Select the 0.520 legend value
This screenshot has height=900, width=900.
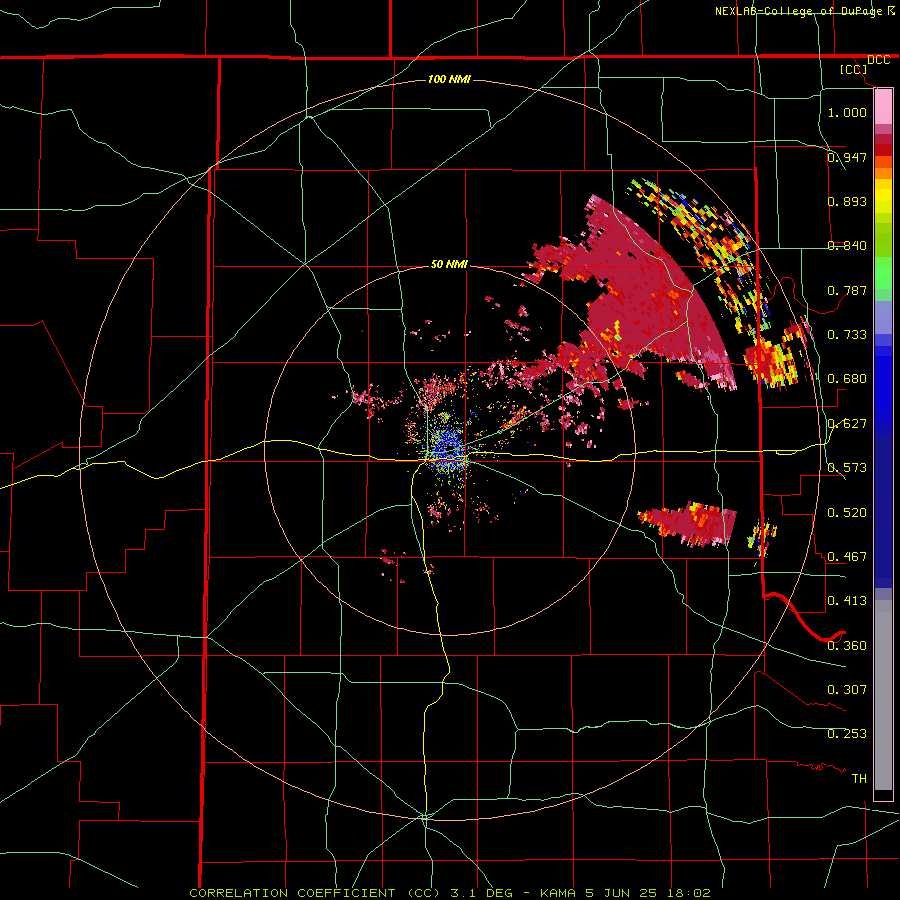[x=847, y=512]
